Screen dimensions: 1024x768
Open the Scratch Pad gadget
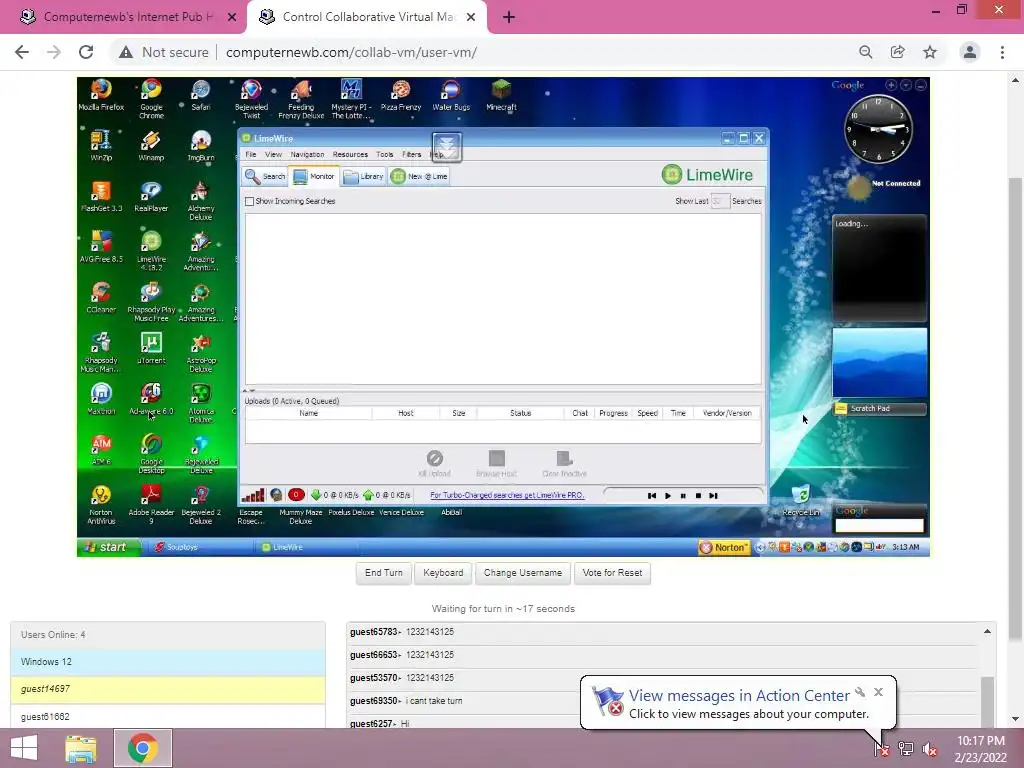pyautogui.click(x=879, y=408)
